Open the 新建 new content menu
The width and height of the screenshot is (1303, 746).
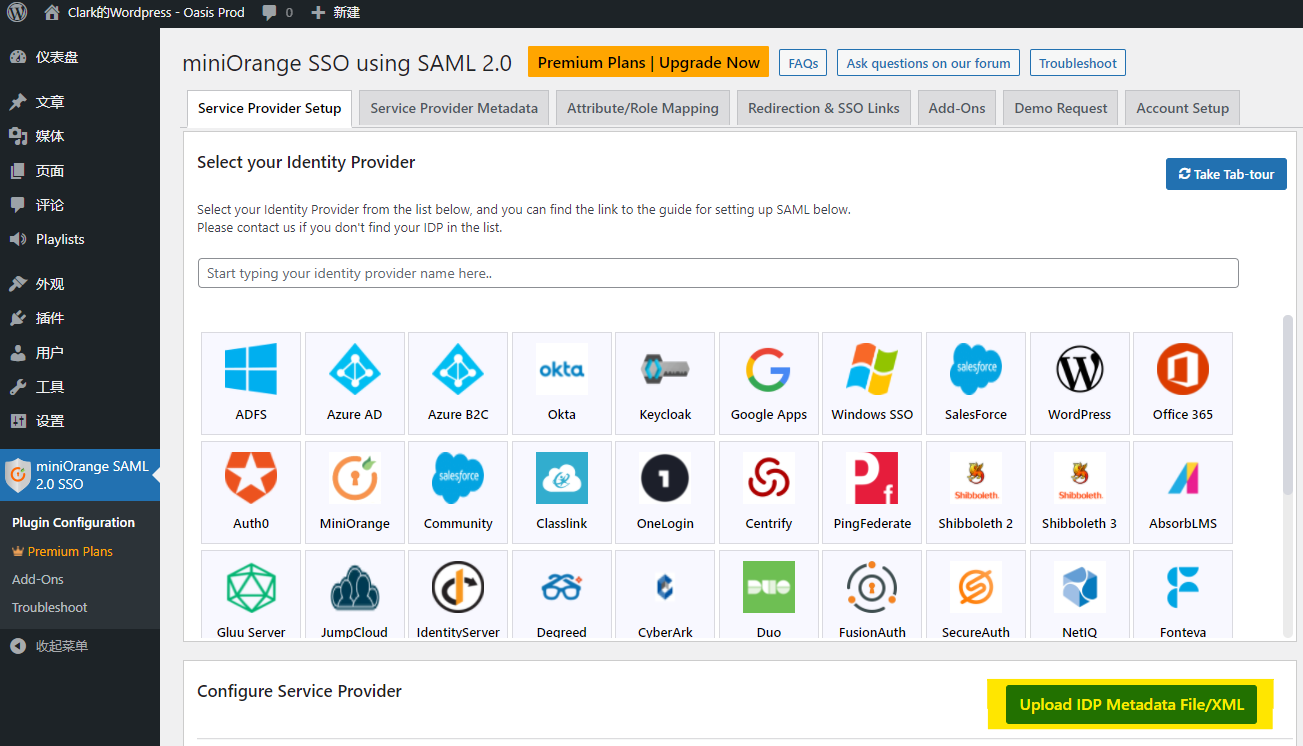(x=336, y=12)
